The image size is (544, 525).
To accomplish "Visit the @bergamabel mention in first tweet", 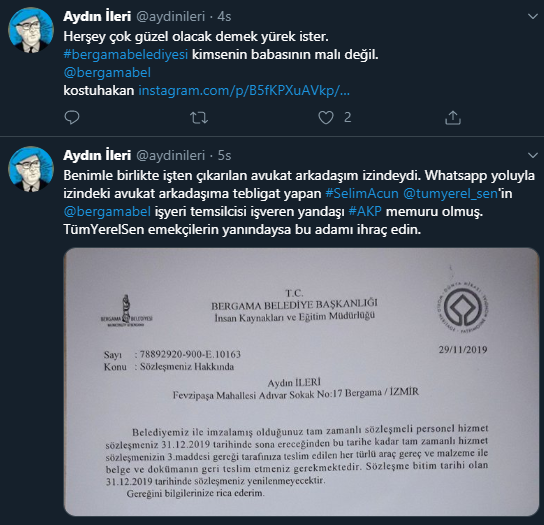I will (107, 73).
